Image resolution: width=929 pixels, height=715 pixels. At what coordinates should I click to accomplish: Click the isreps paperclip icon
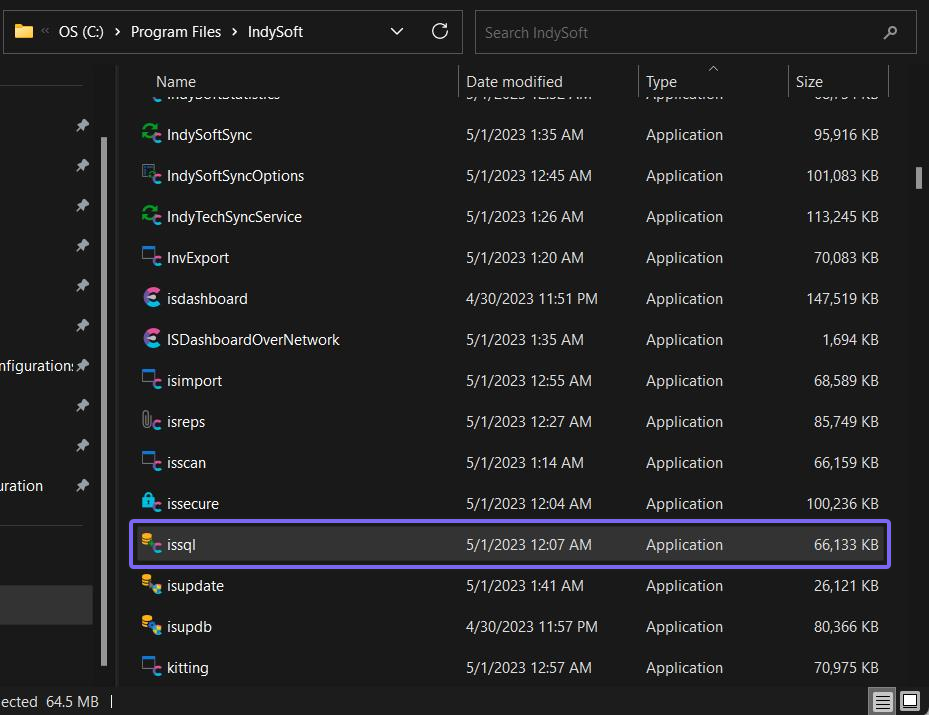point(151,421)
